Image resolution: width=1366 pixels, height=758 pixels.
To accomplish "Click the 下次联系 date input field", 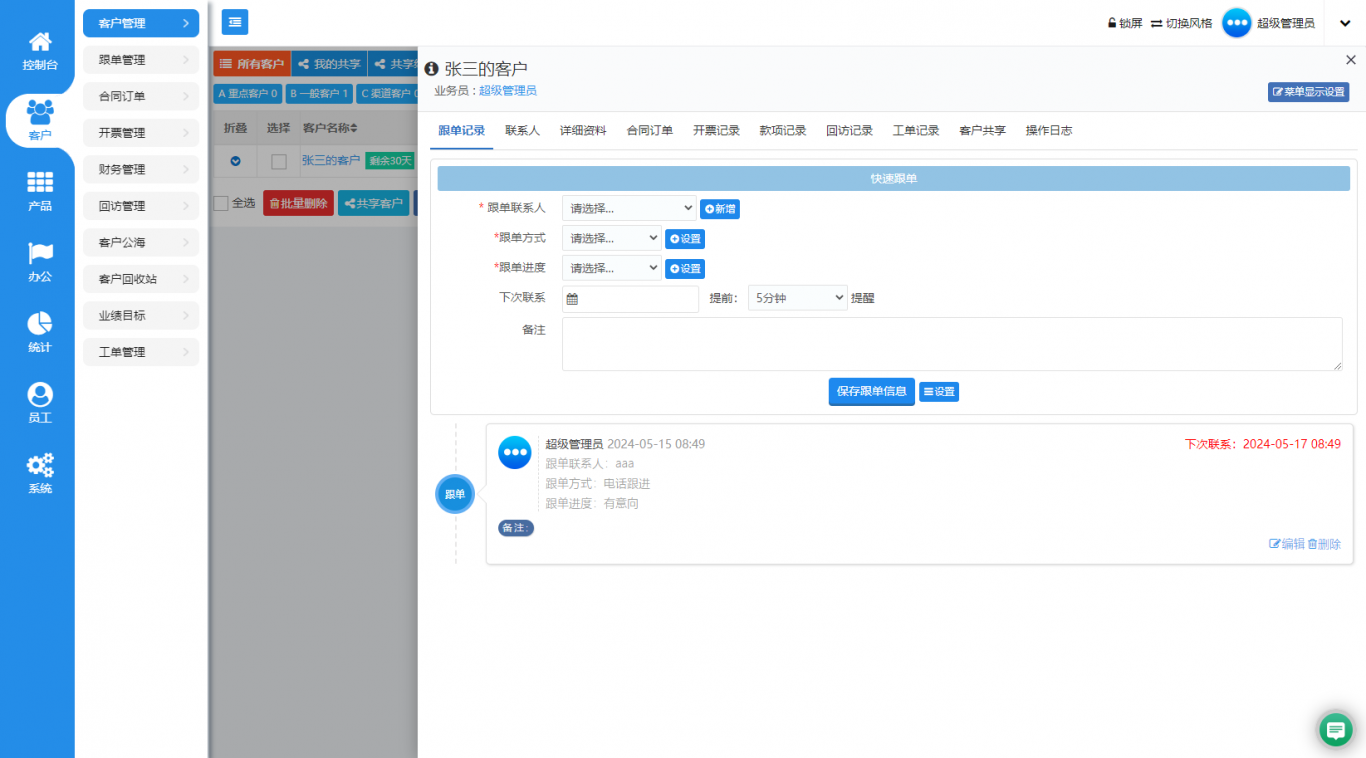I will coord(637,298).
